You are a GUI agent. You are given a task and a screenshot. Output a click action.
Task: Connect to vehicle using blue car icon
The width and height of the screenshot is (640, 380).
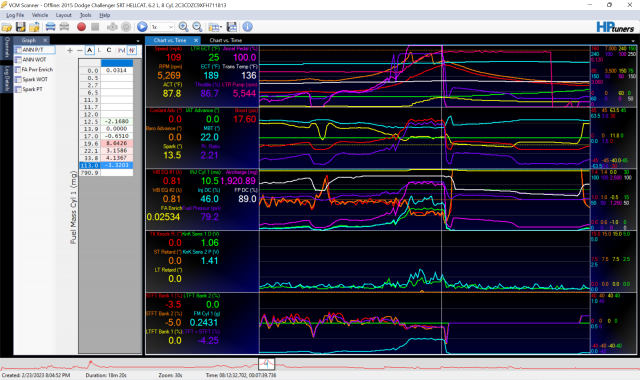click(50, 27)
